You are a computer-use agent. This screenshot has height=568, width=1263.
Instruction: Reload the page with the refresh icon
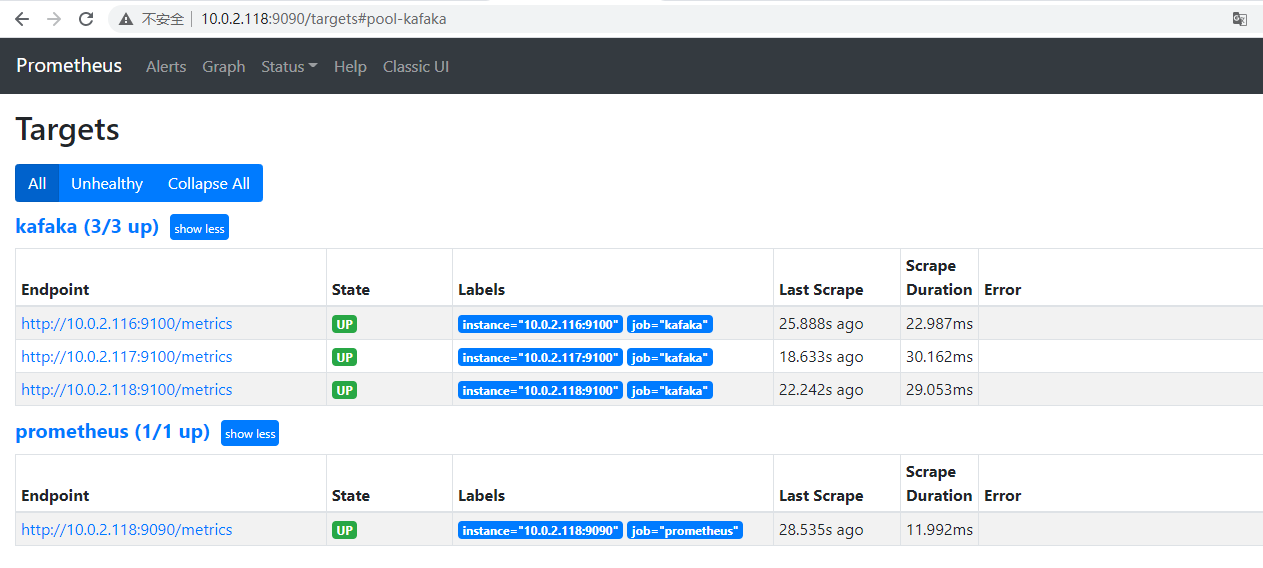click(x=86, y=19)
